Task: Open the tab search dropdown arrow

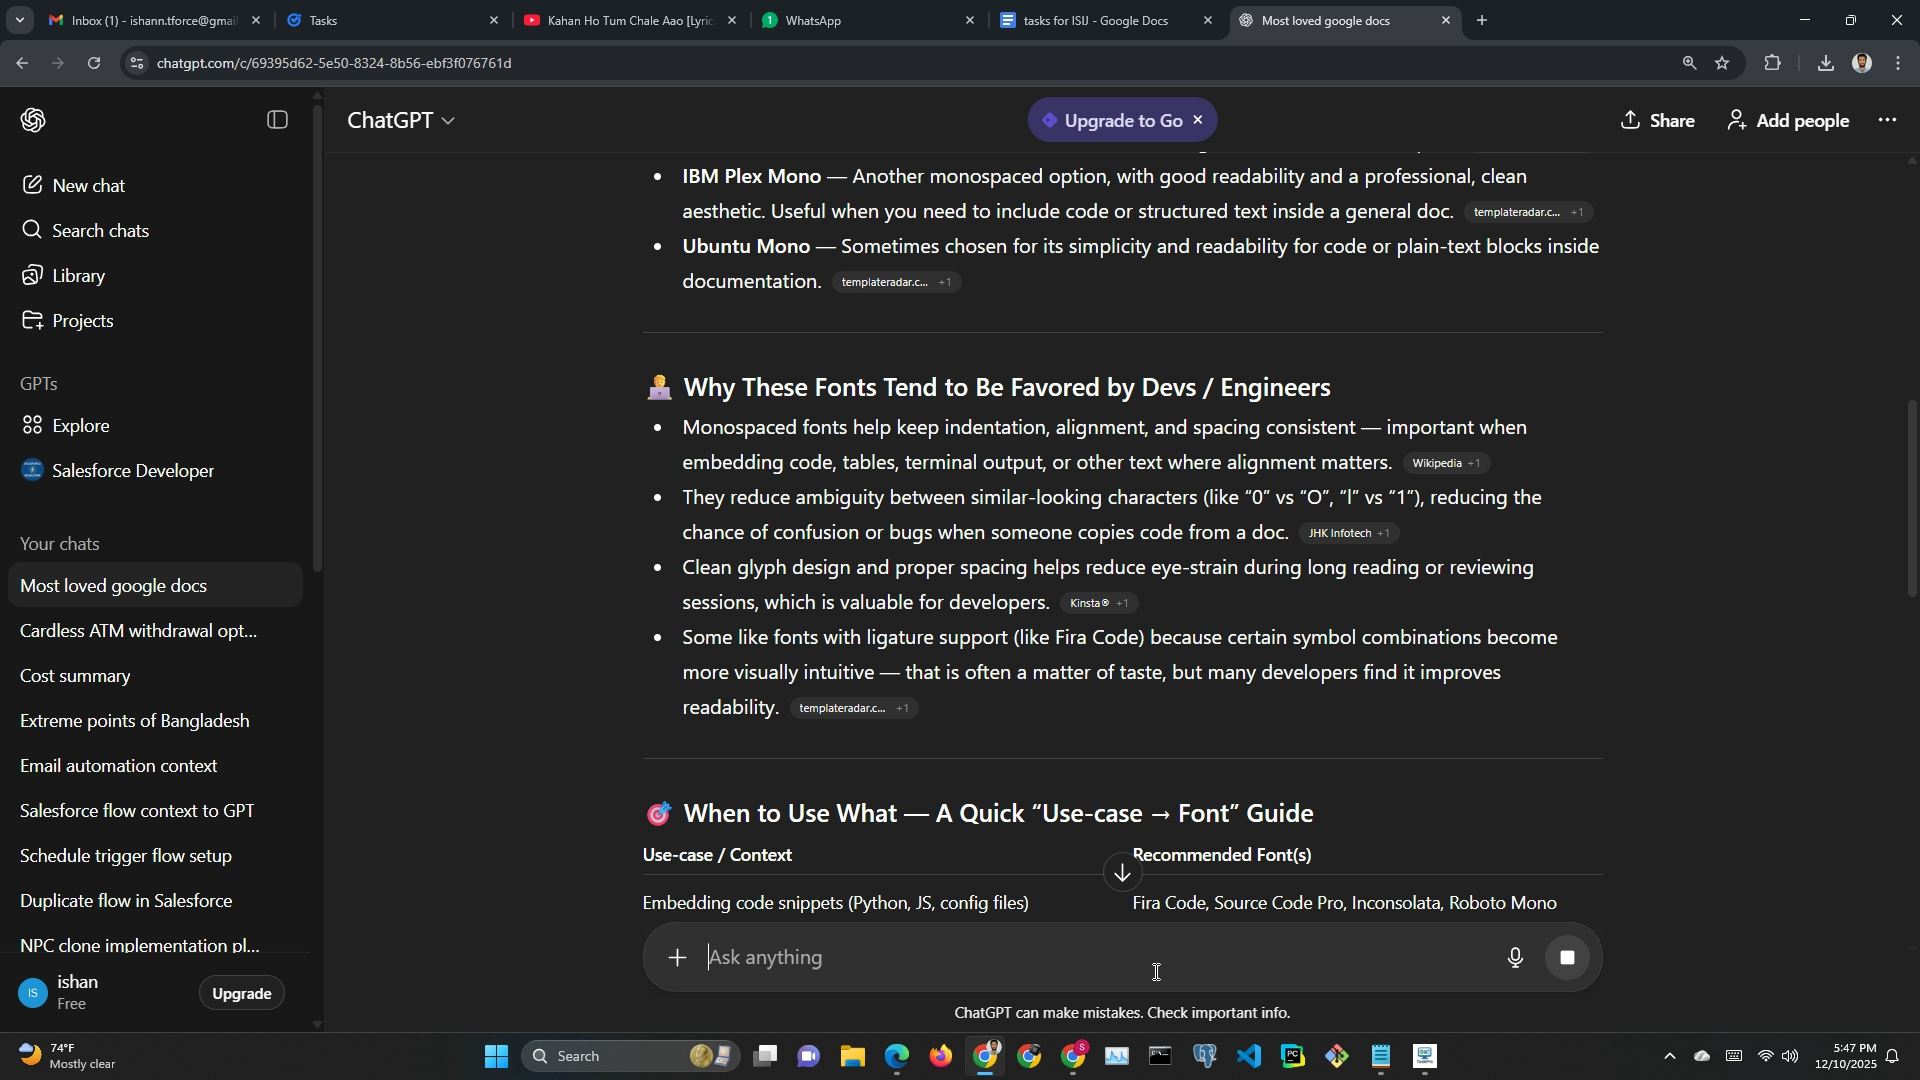Action: point(20,20)
